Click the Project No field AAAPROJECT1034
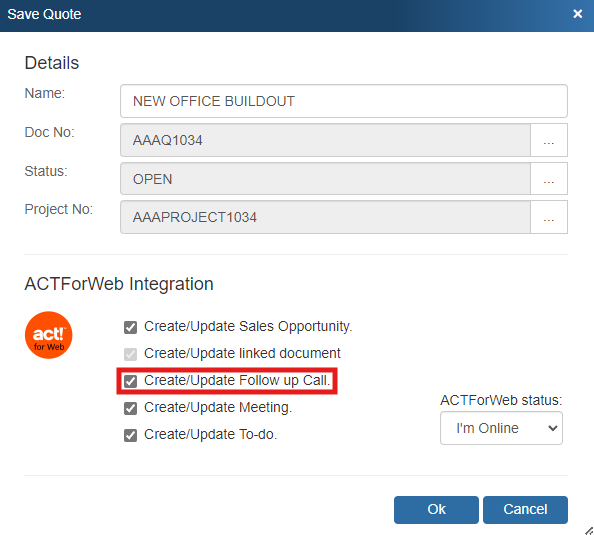Screen dimensions: 594x535 click(325, 217)
